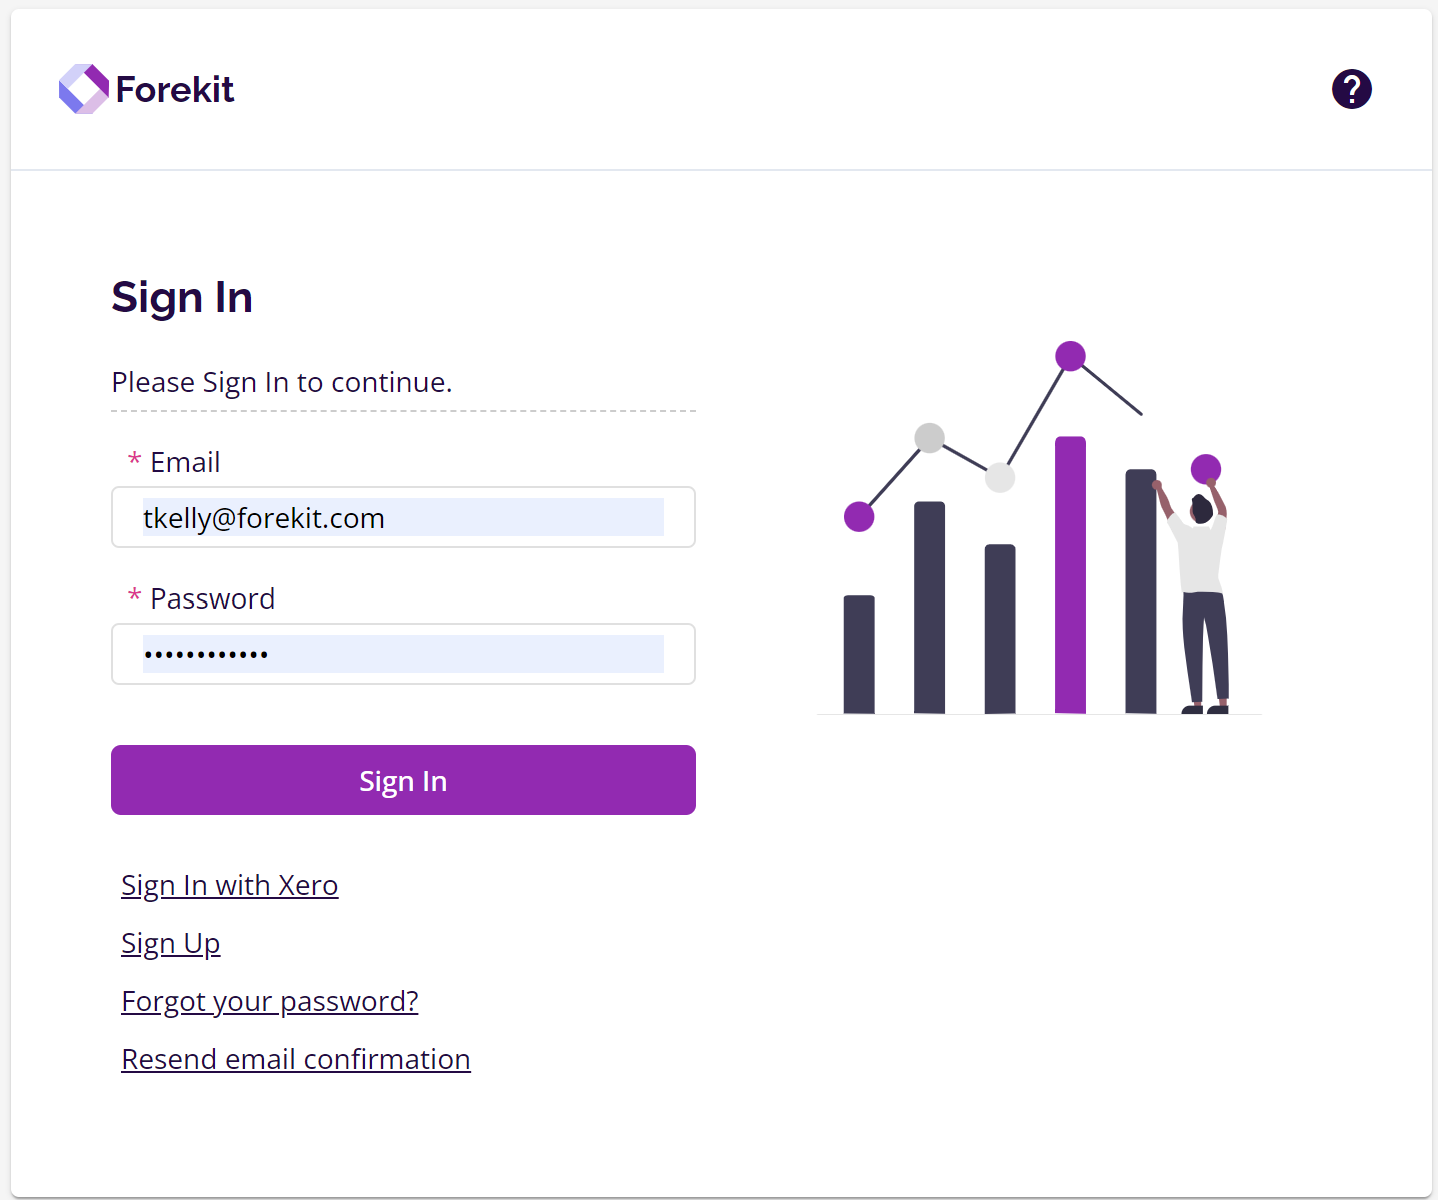Click the Sign In page heading
This screenshot has height=1200, width=1438.
click(x=182, y=298)
